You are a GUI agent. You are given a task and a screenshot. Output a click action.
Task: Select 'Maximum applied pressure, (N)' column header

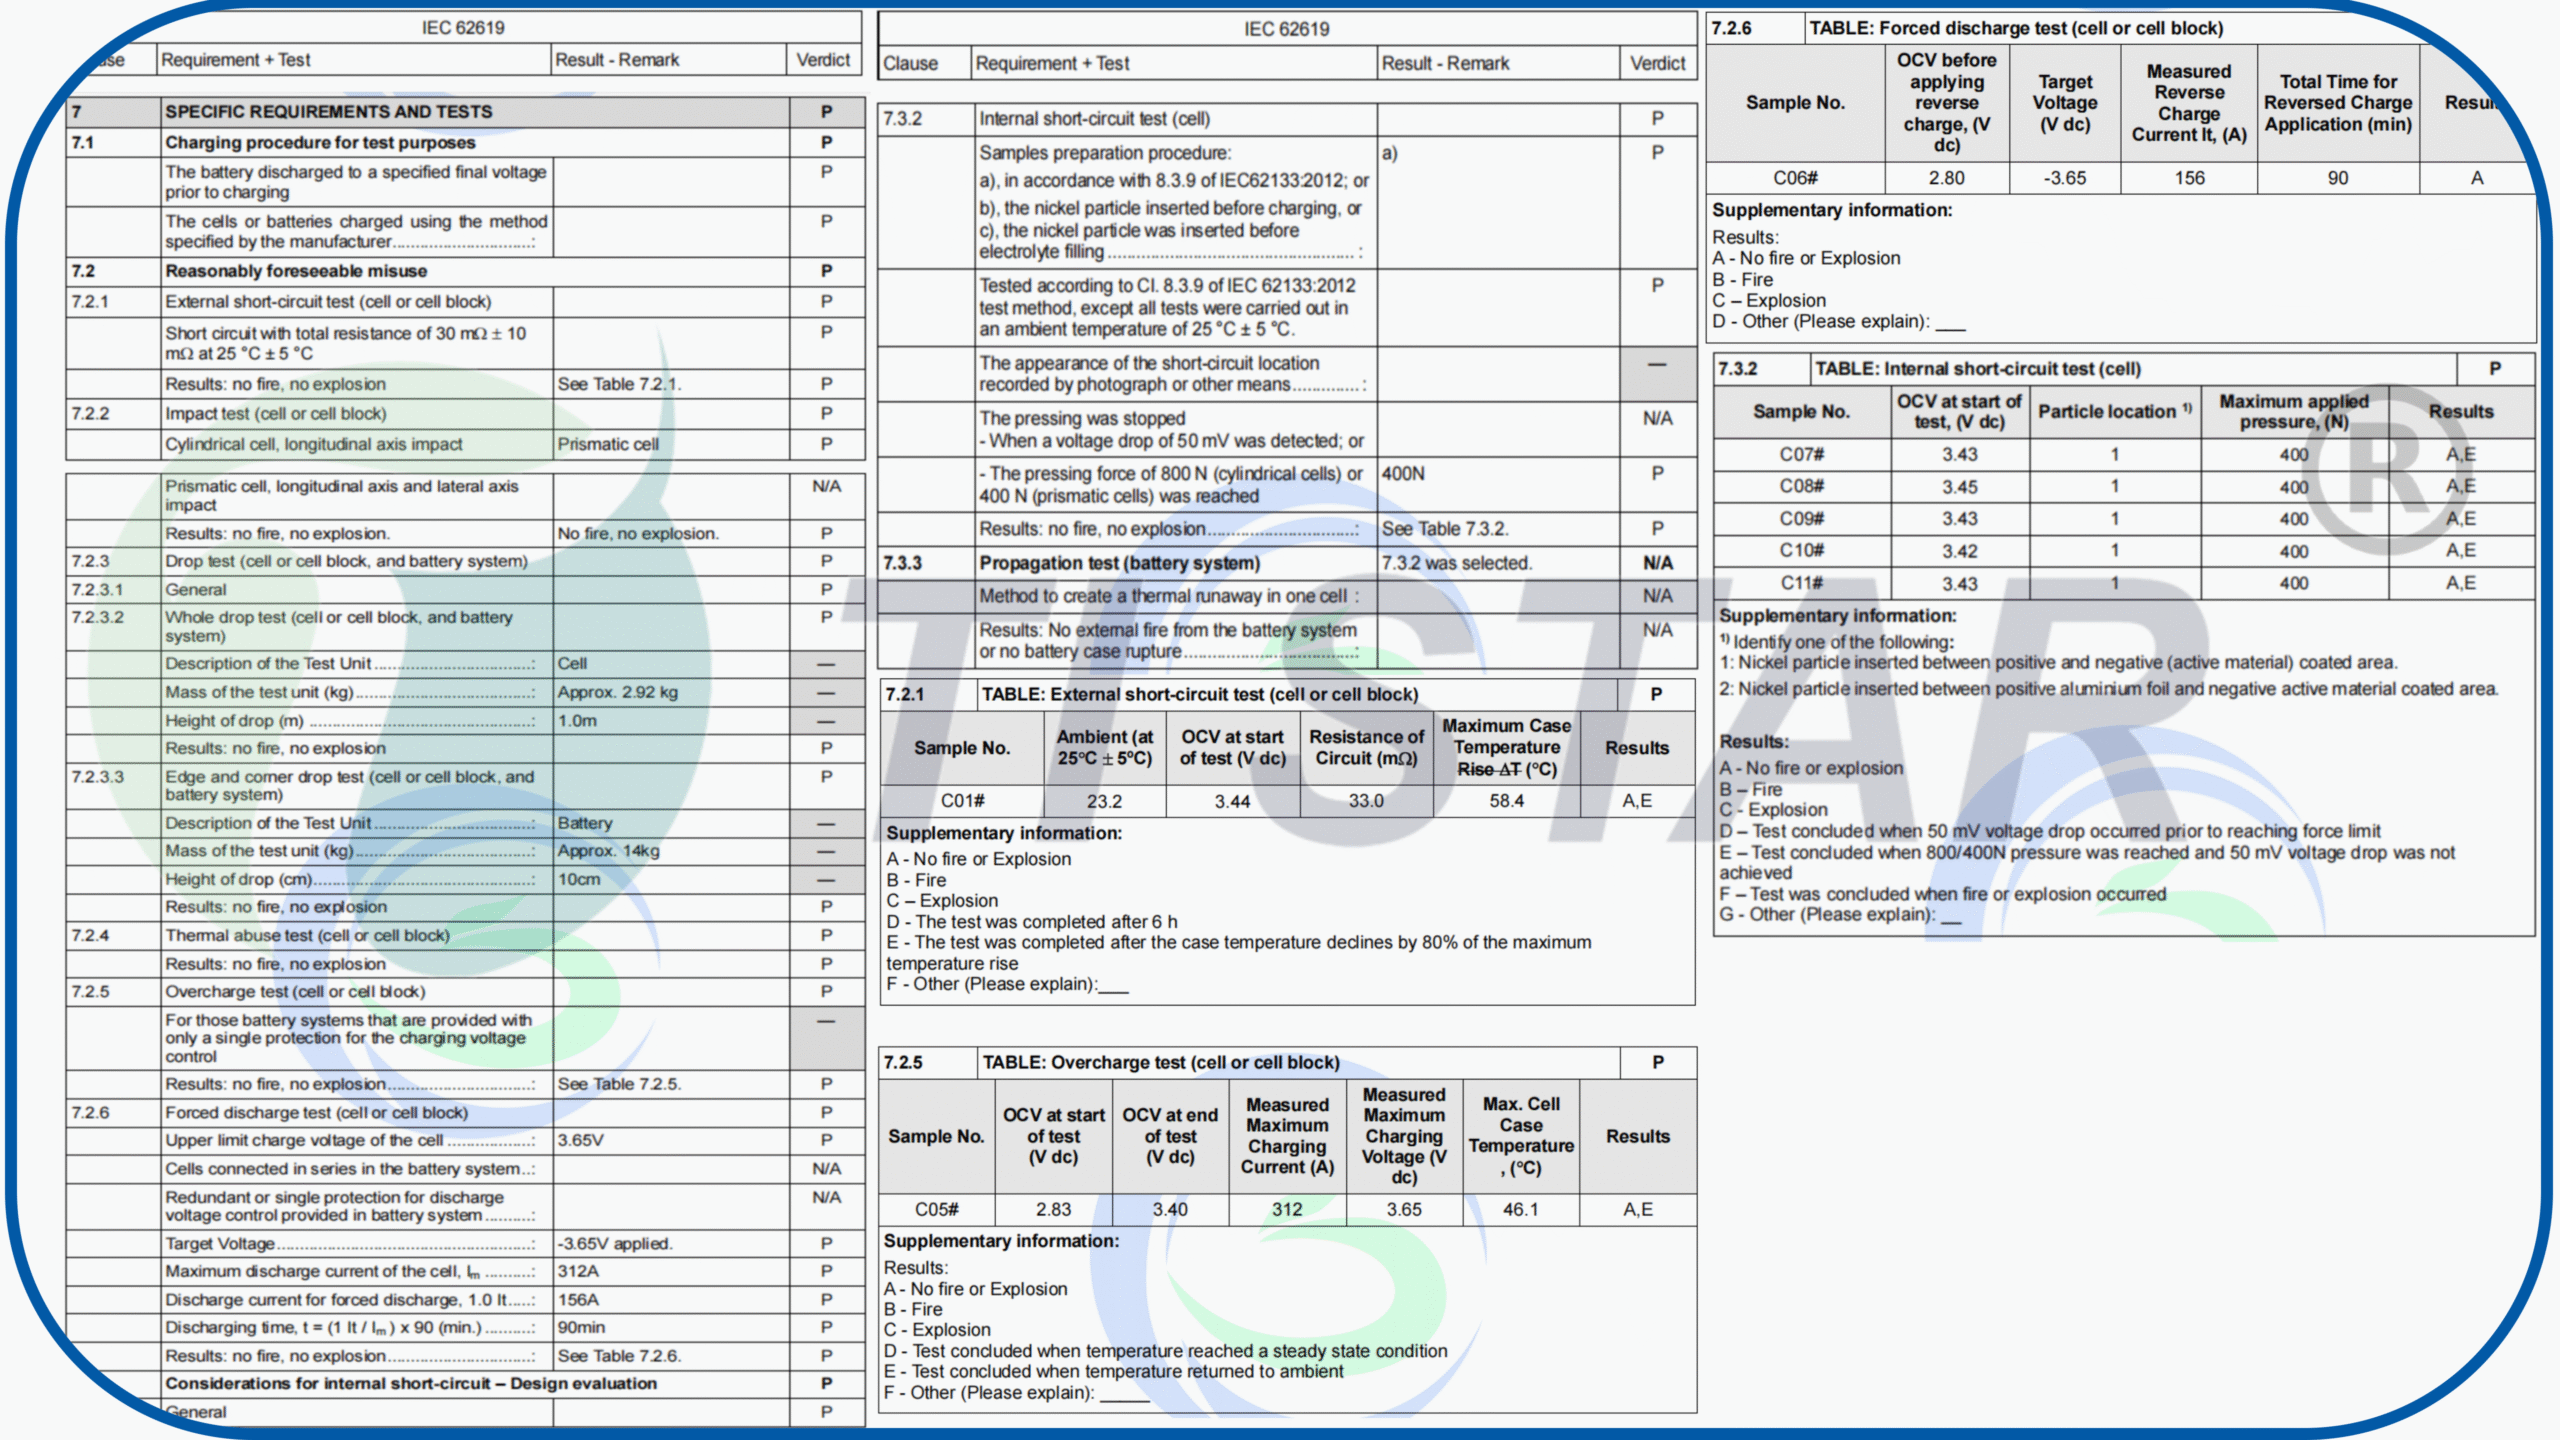(2293, 411)
